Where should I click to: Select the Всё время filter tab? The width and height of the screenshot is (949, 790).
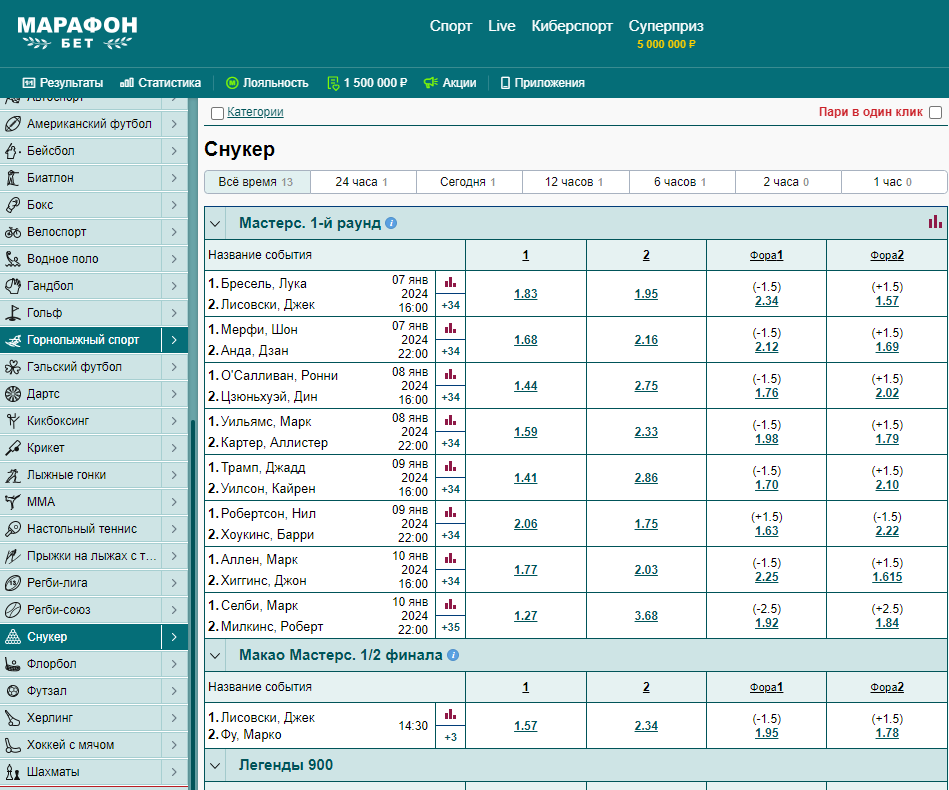[257, 182]
